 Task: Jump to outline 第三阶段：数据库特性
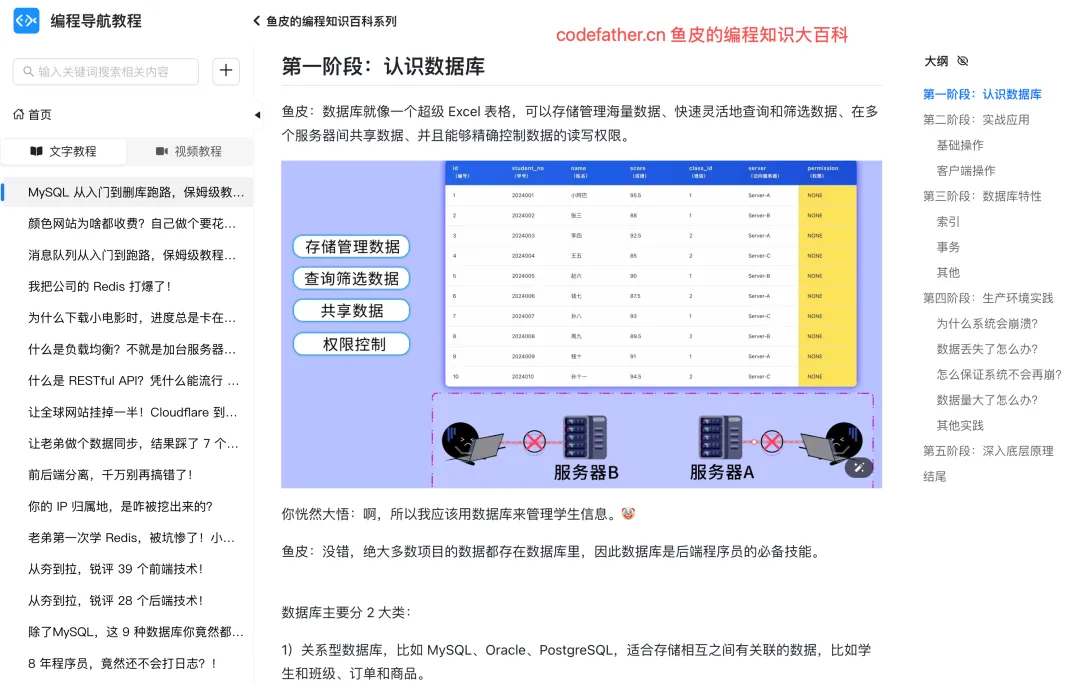tap(982, 196)
